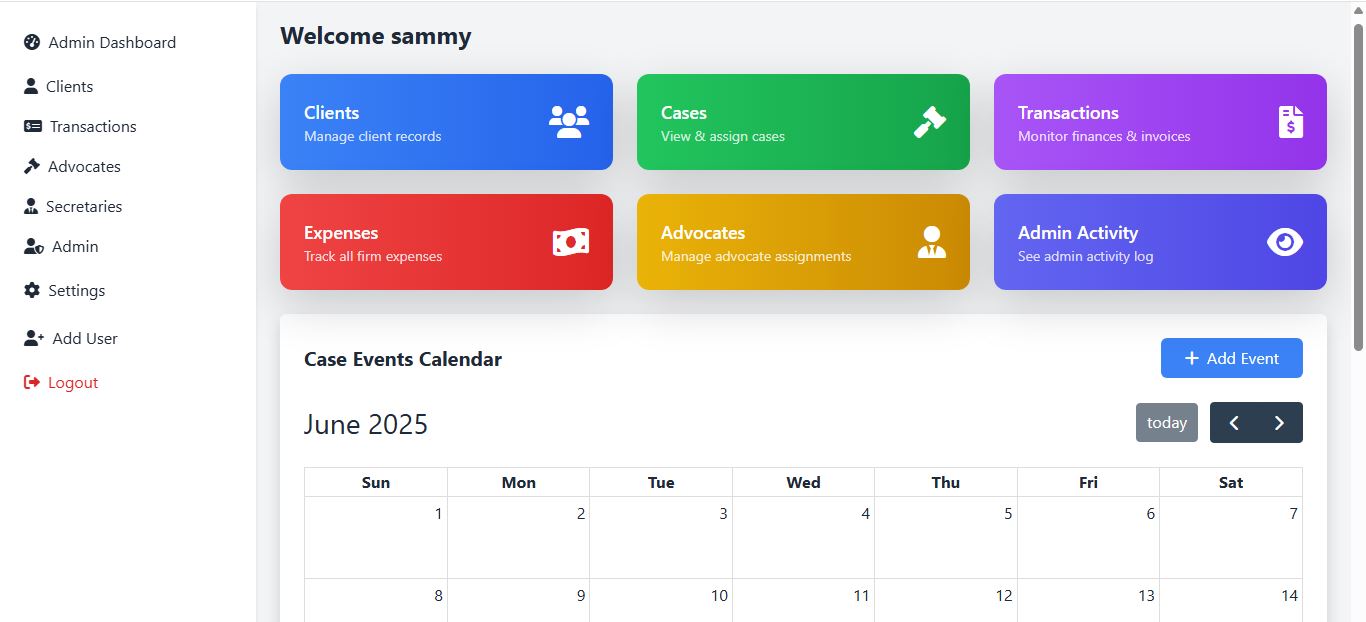This screenshot has height=622, width=1366.
Task: Click the page's vertical scrollbar
Action: coord(1358,190)
